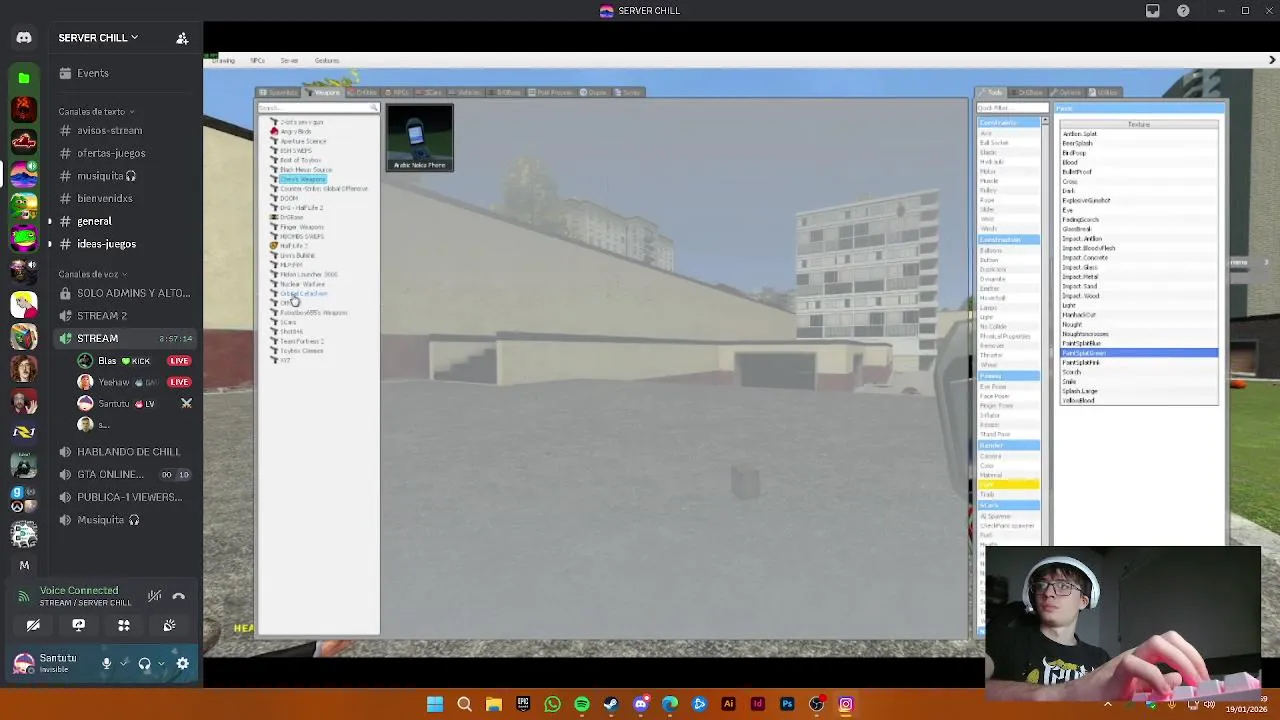Switch to the Post Process tab
Image resolution: width=1280 pixels, height=720 pixels.
click(551, 92)
